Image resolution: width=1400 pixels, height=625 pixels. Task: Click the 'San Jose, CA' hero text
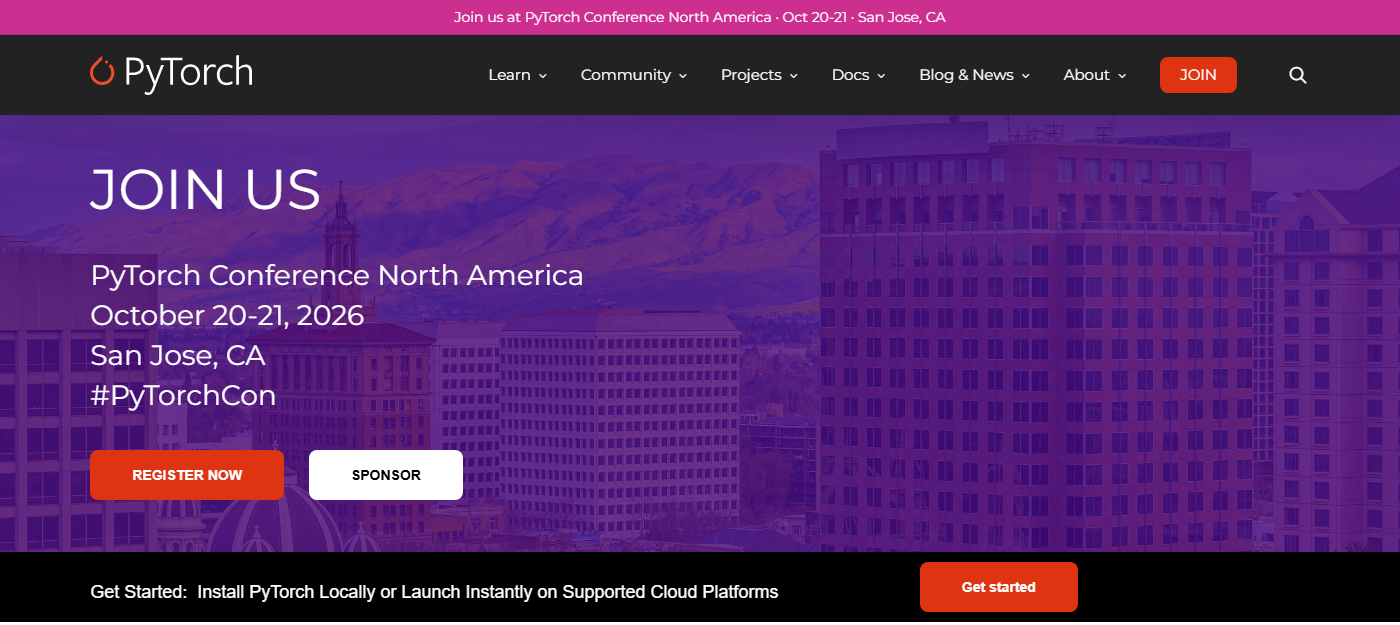click(177, 356)
